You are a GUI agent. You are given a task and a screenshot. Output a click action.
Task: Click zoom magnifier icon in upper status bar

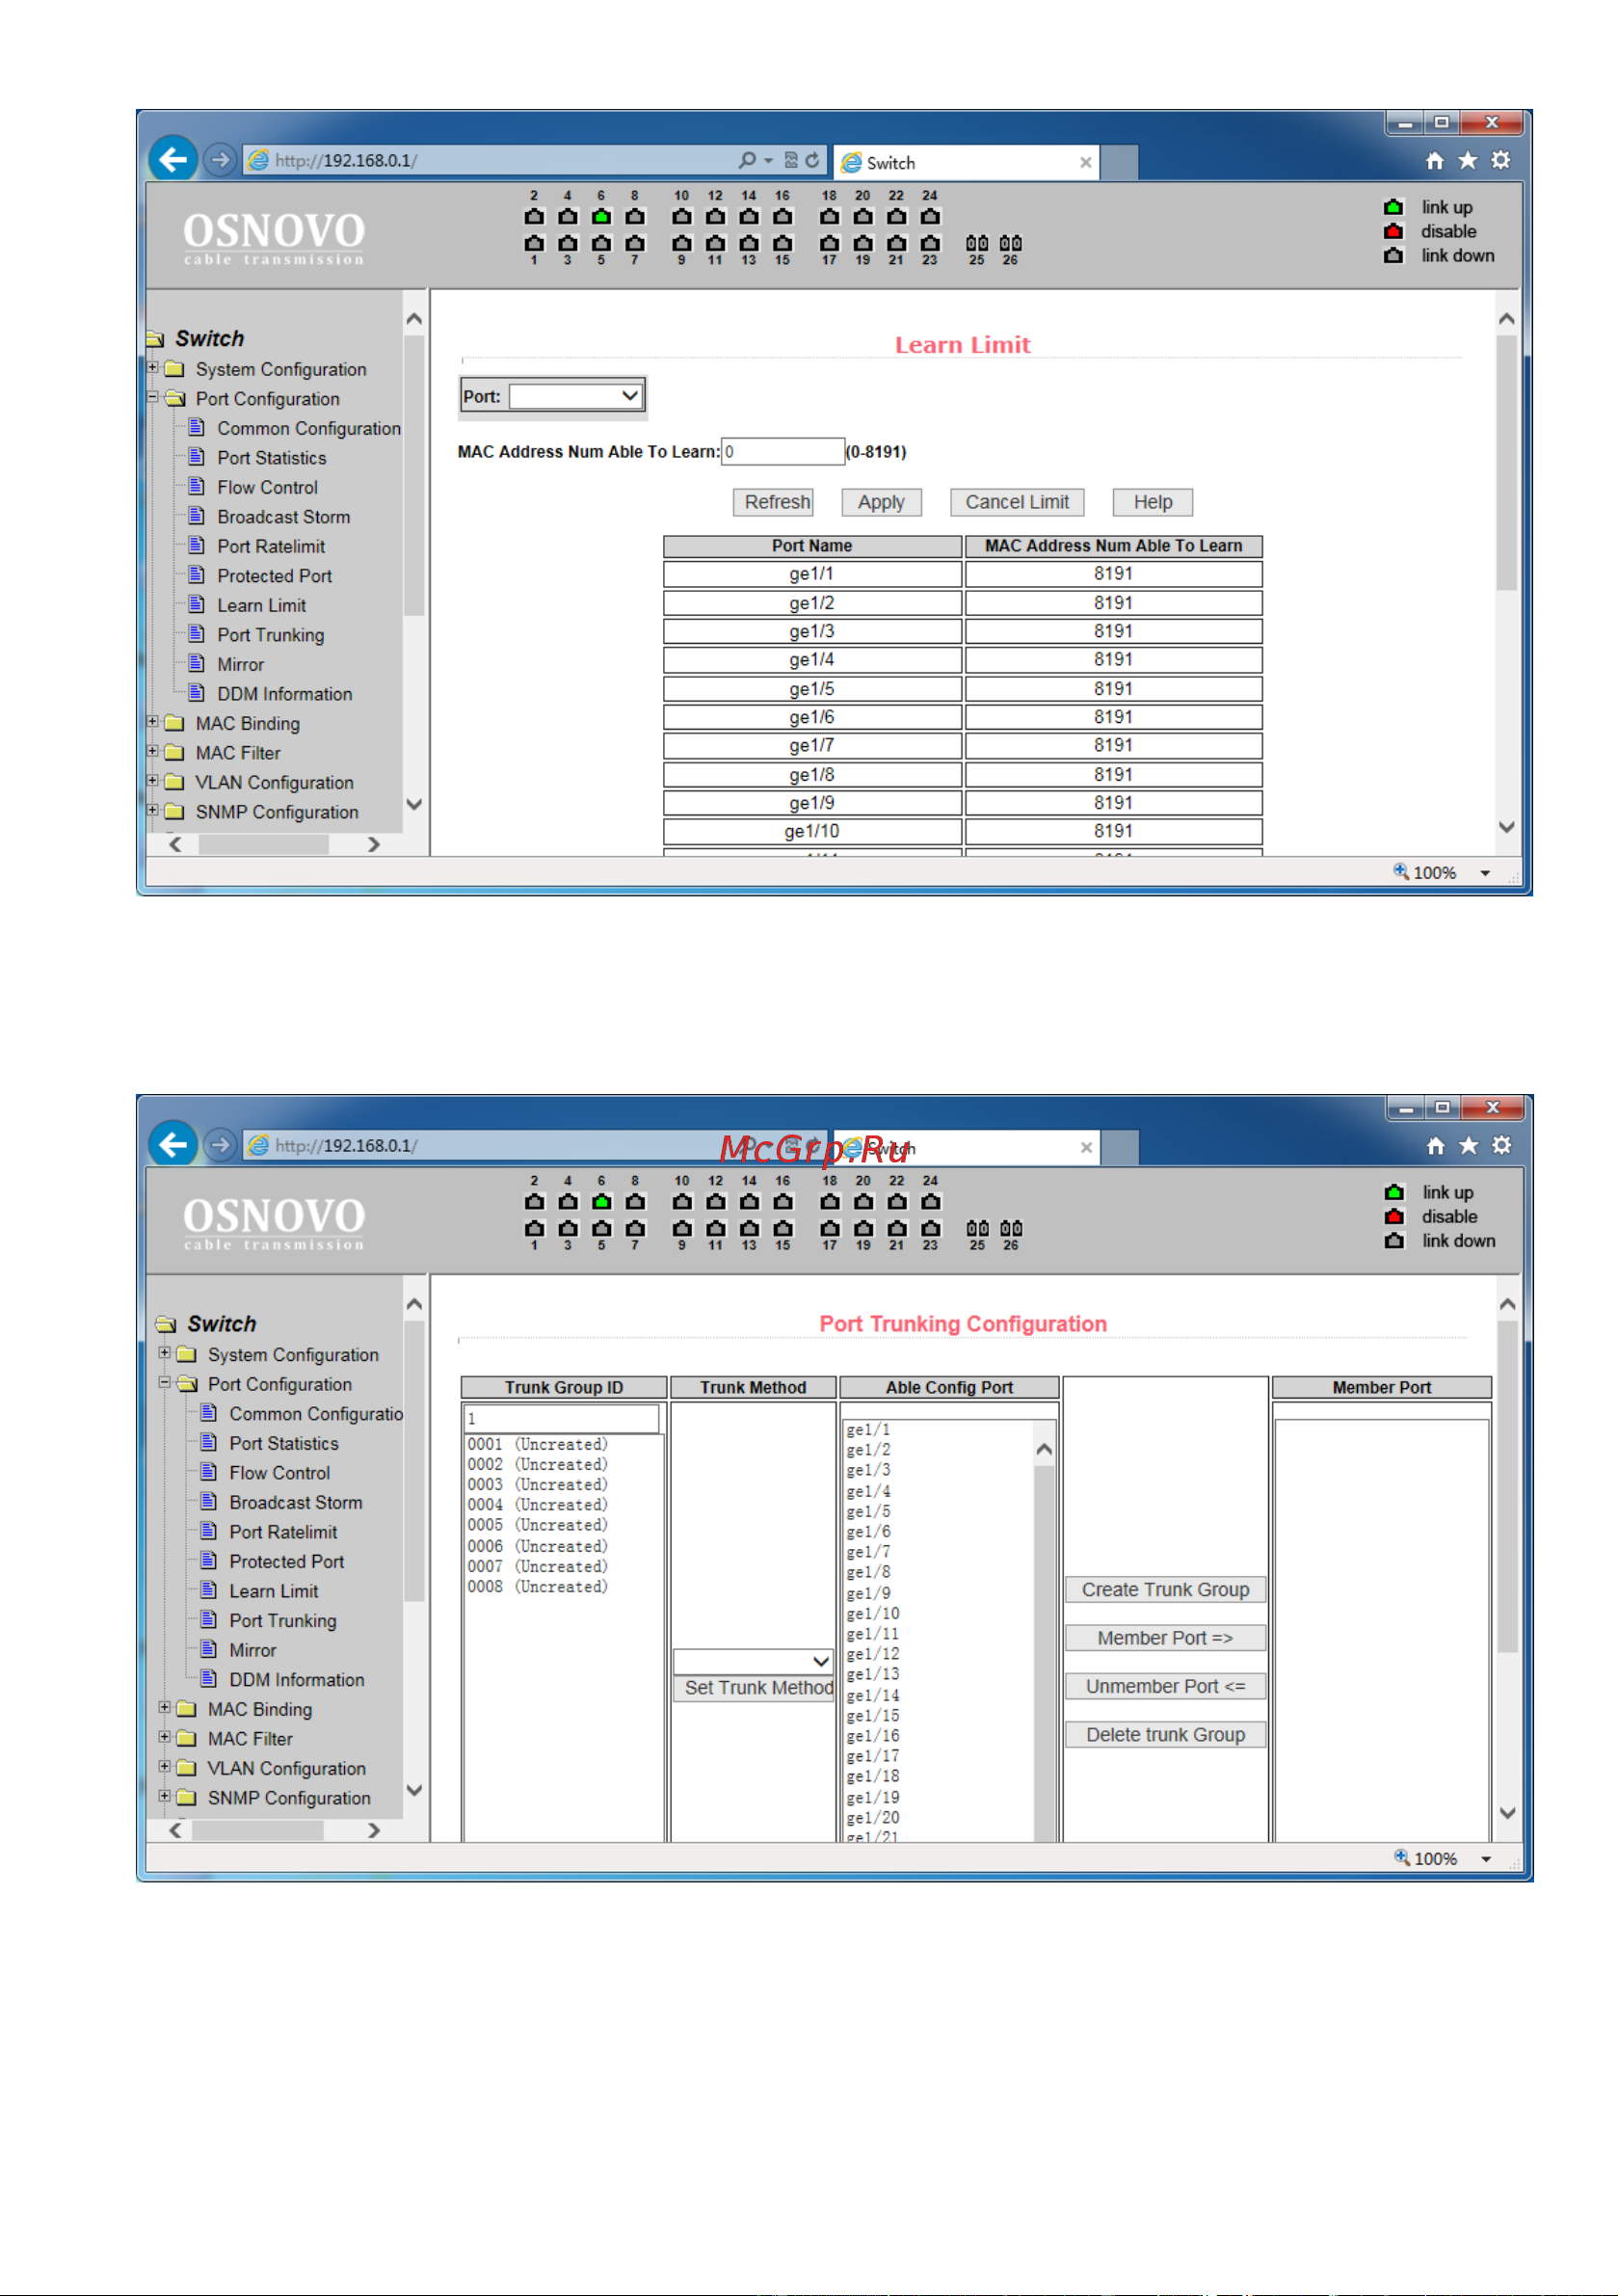(1401, 871)
